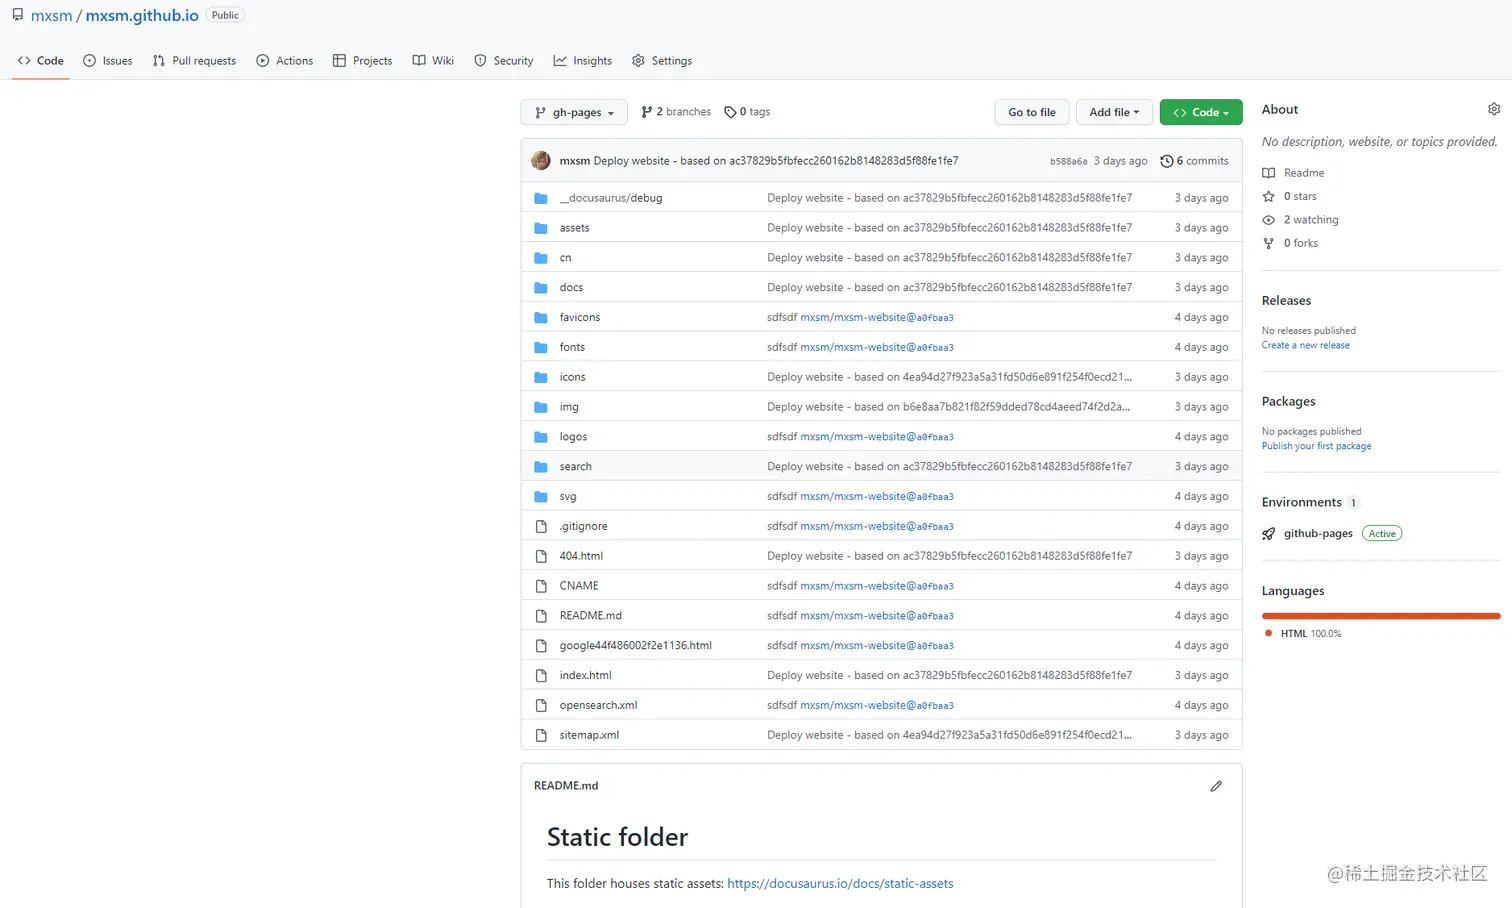The image size is (1512, 908).
Task: Click the eye icon beside 2 watching
Action: 1268,220
